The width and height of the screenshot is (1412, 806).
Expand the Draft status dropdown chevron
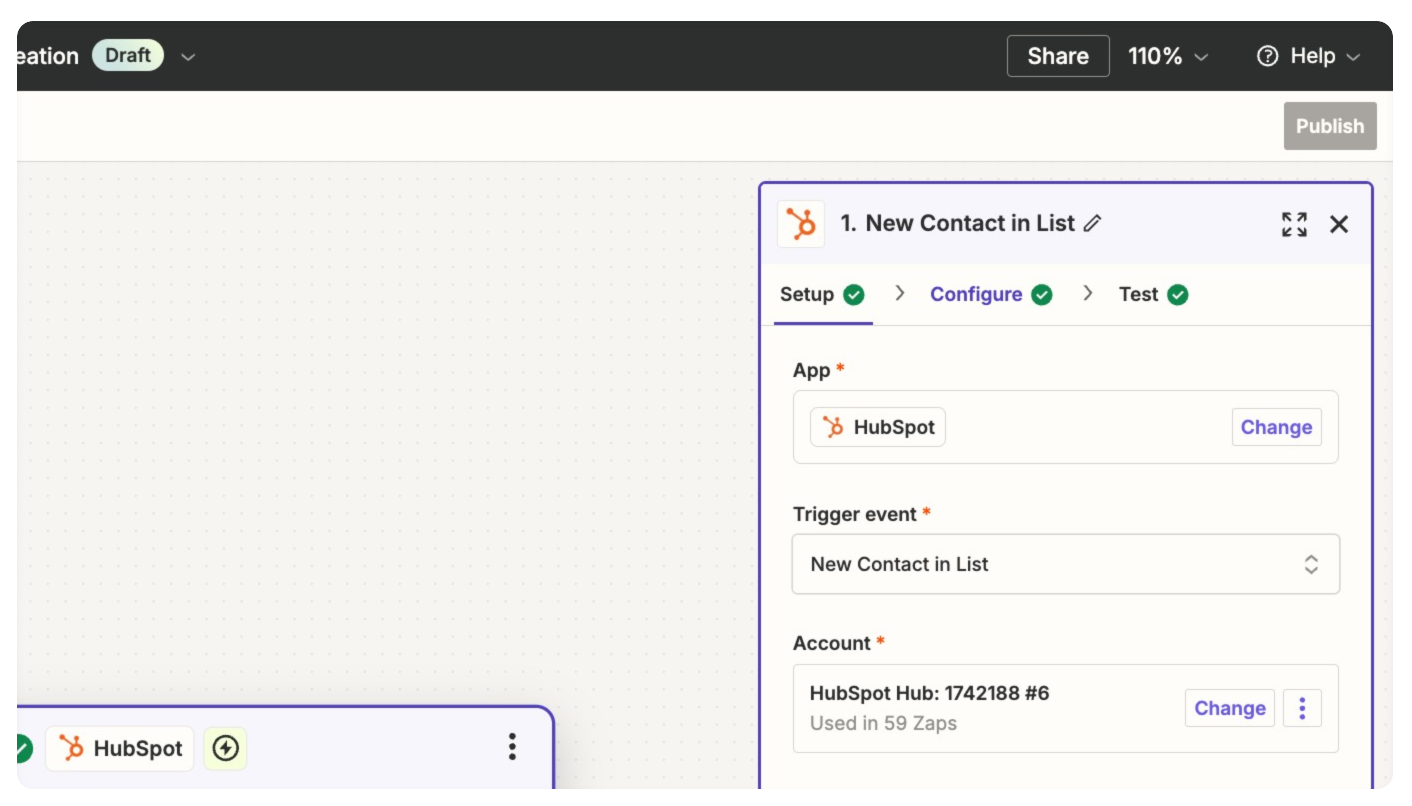click(x=188, y=56)
